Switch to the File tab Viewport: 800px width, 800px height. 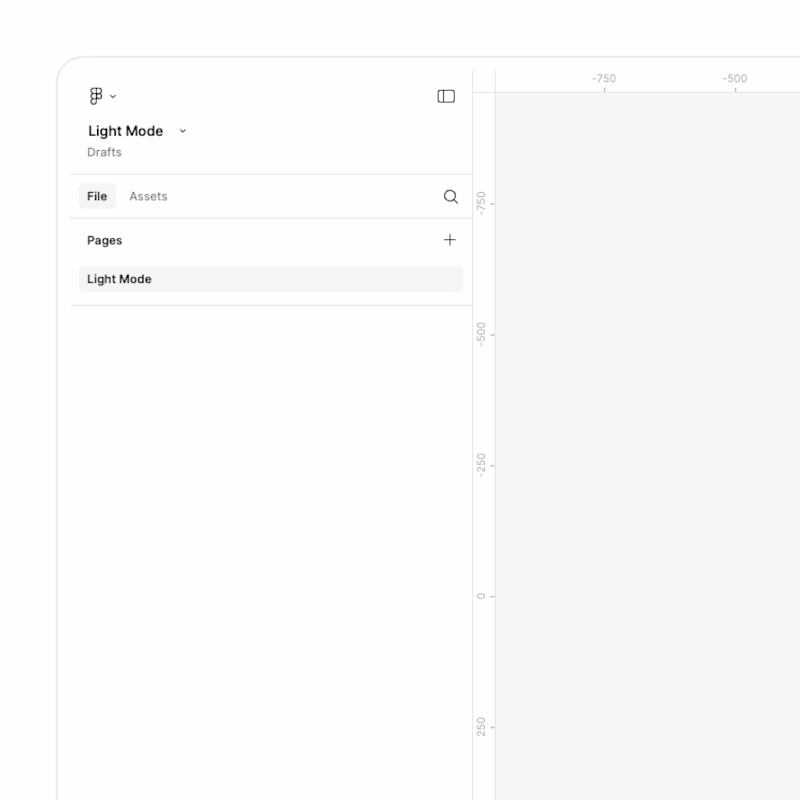pos(97,196)
